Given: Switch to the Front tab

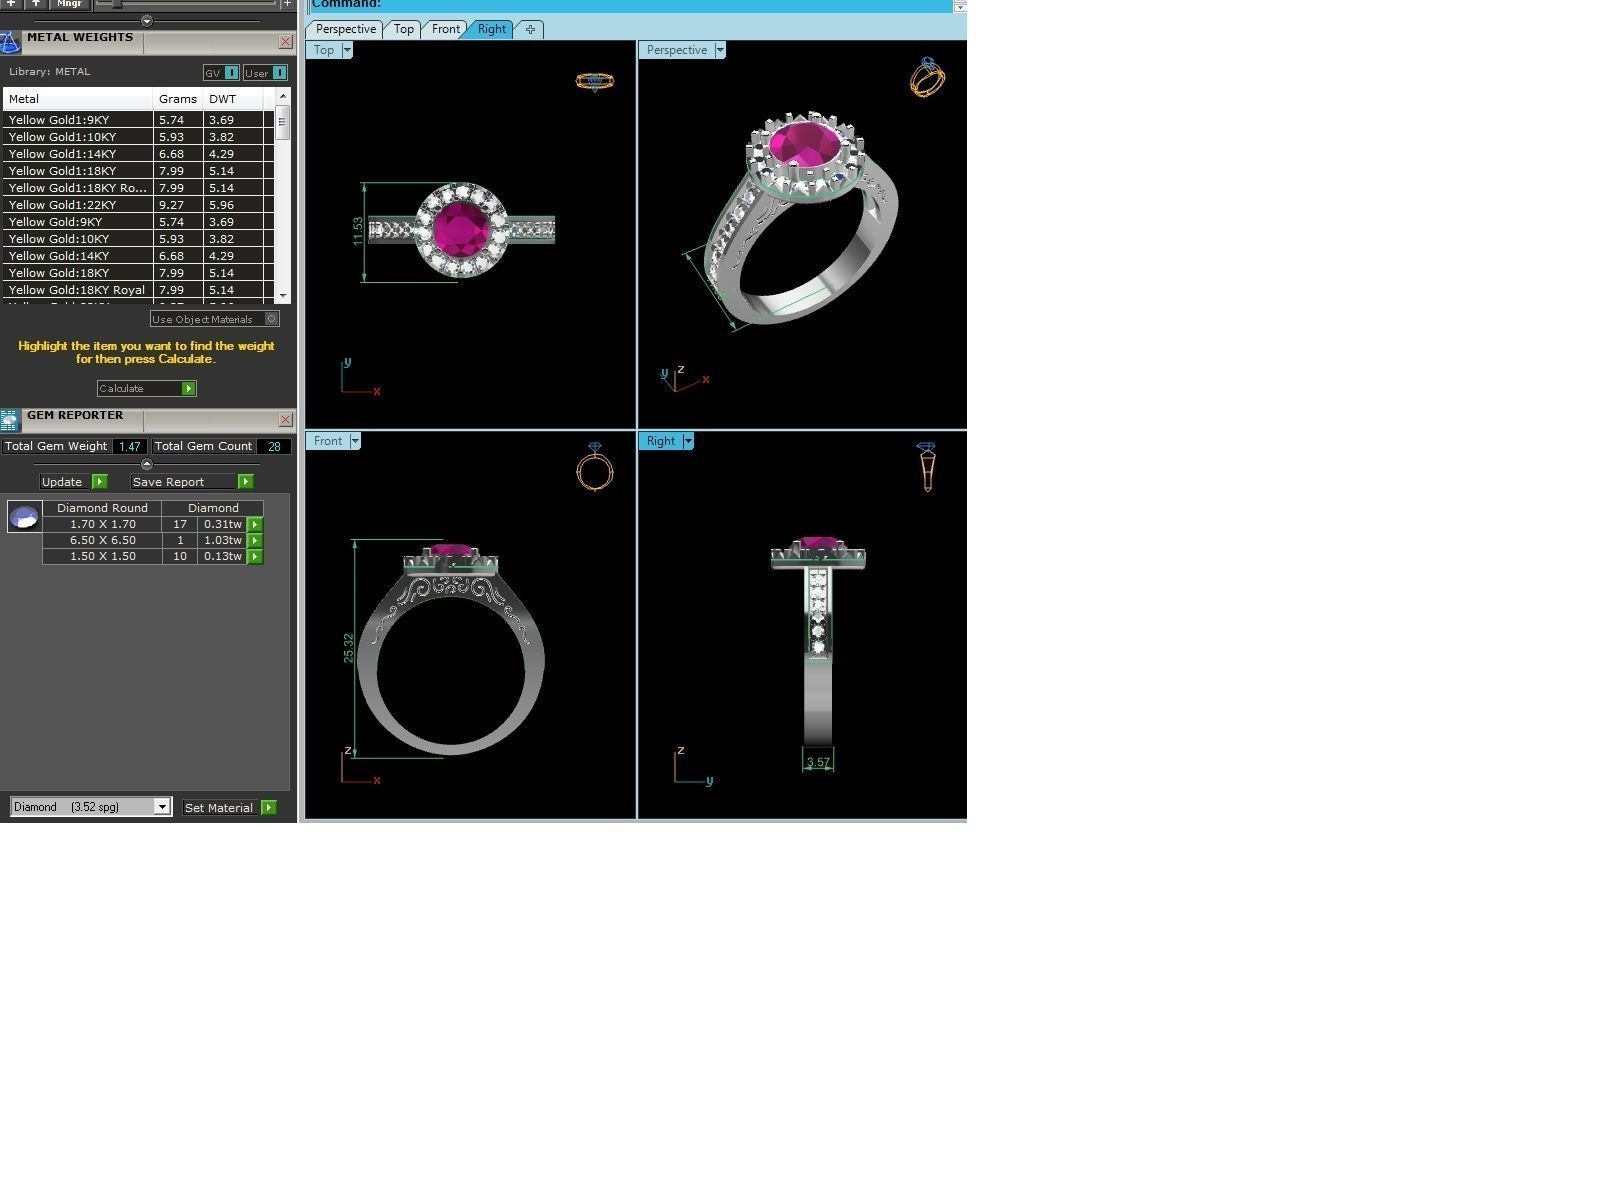Looking at the screenshot, I should [x=446, y=30].
